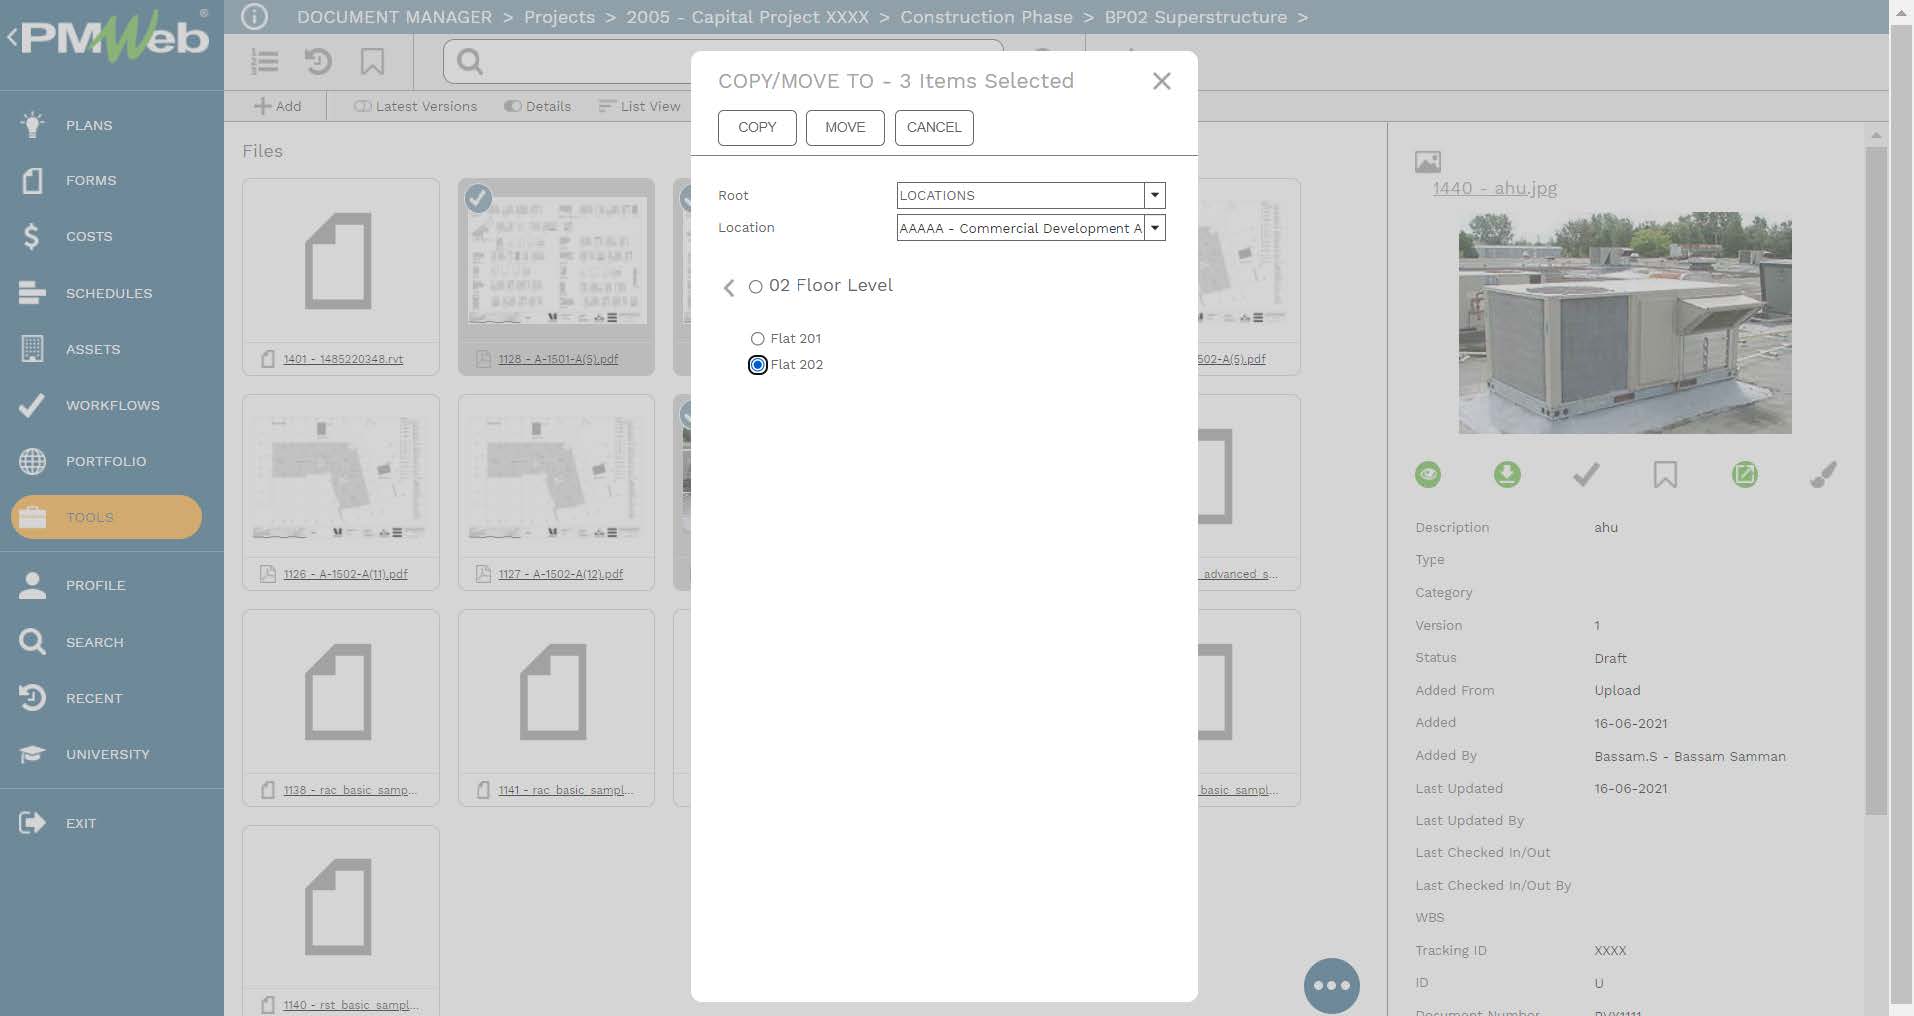Expand the Root LOCATIONS dropdown
Image resolution: width=1914 pixels, height=1016 pixels.
pos(1155,196)
